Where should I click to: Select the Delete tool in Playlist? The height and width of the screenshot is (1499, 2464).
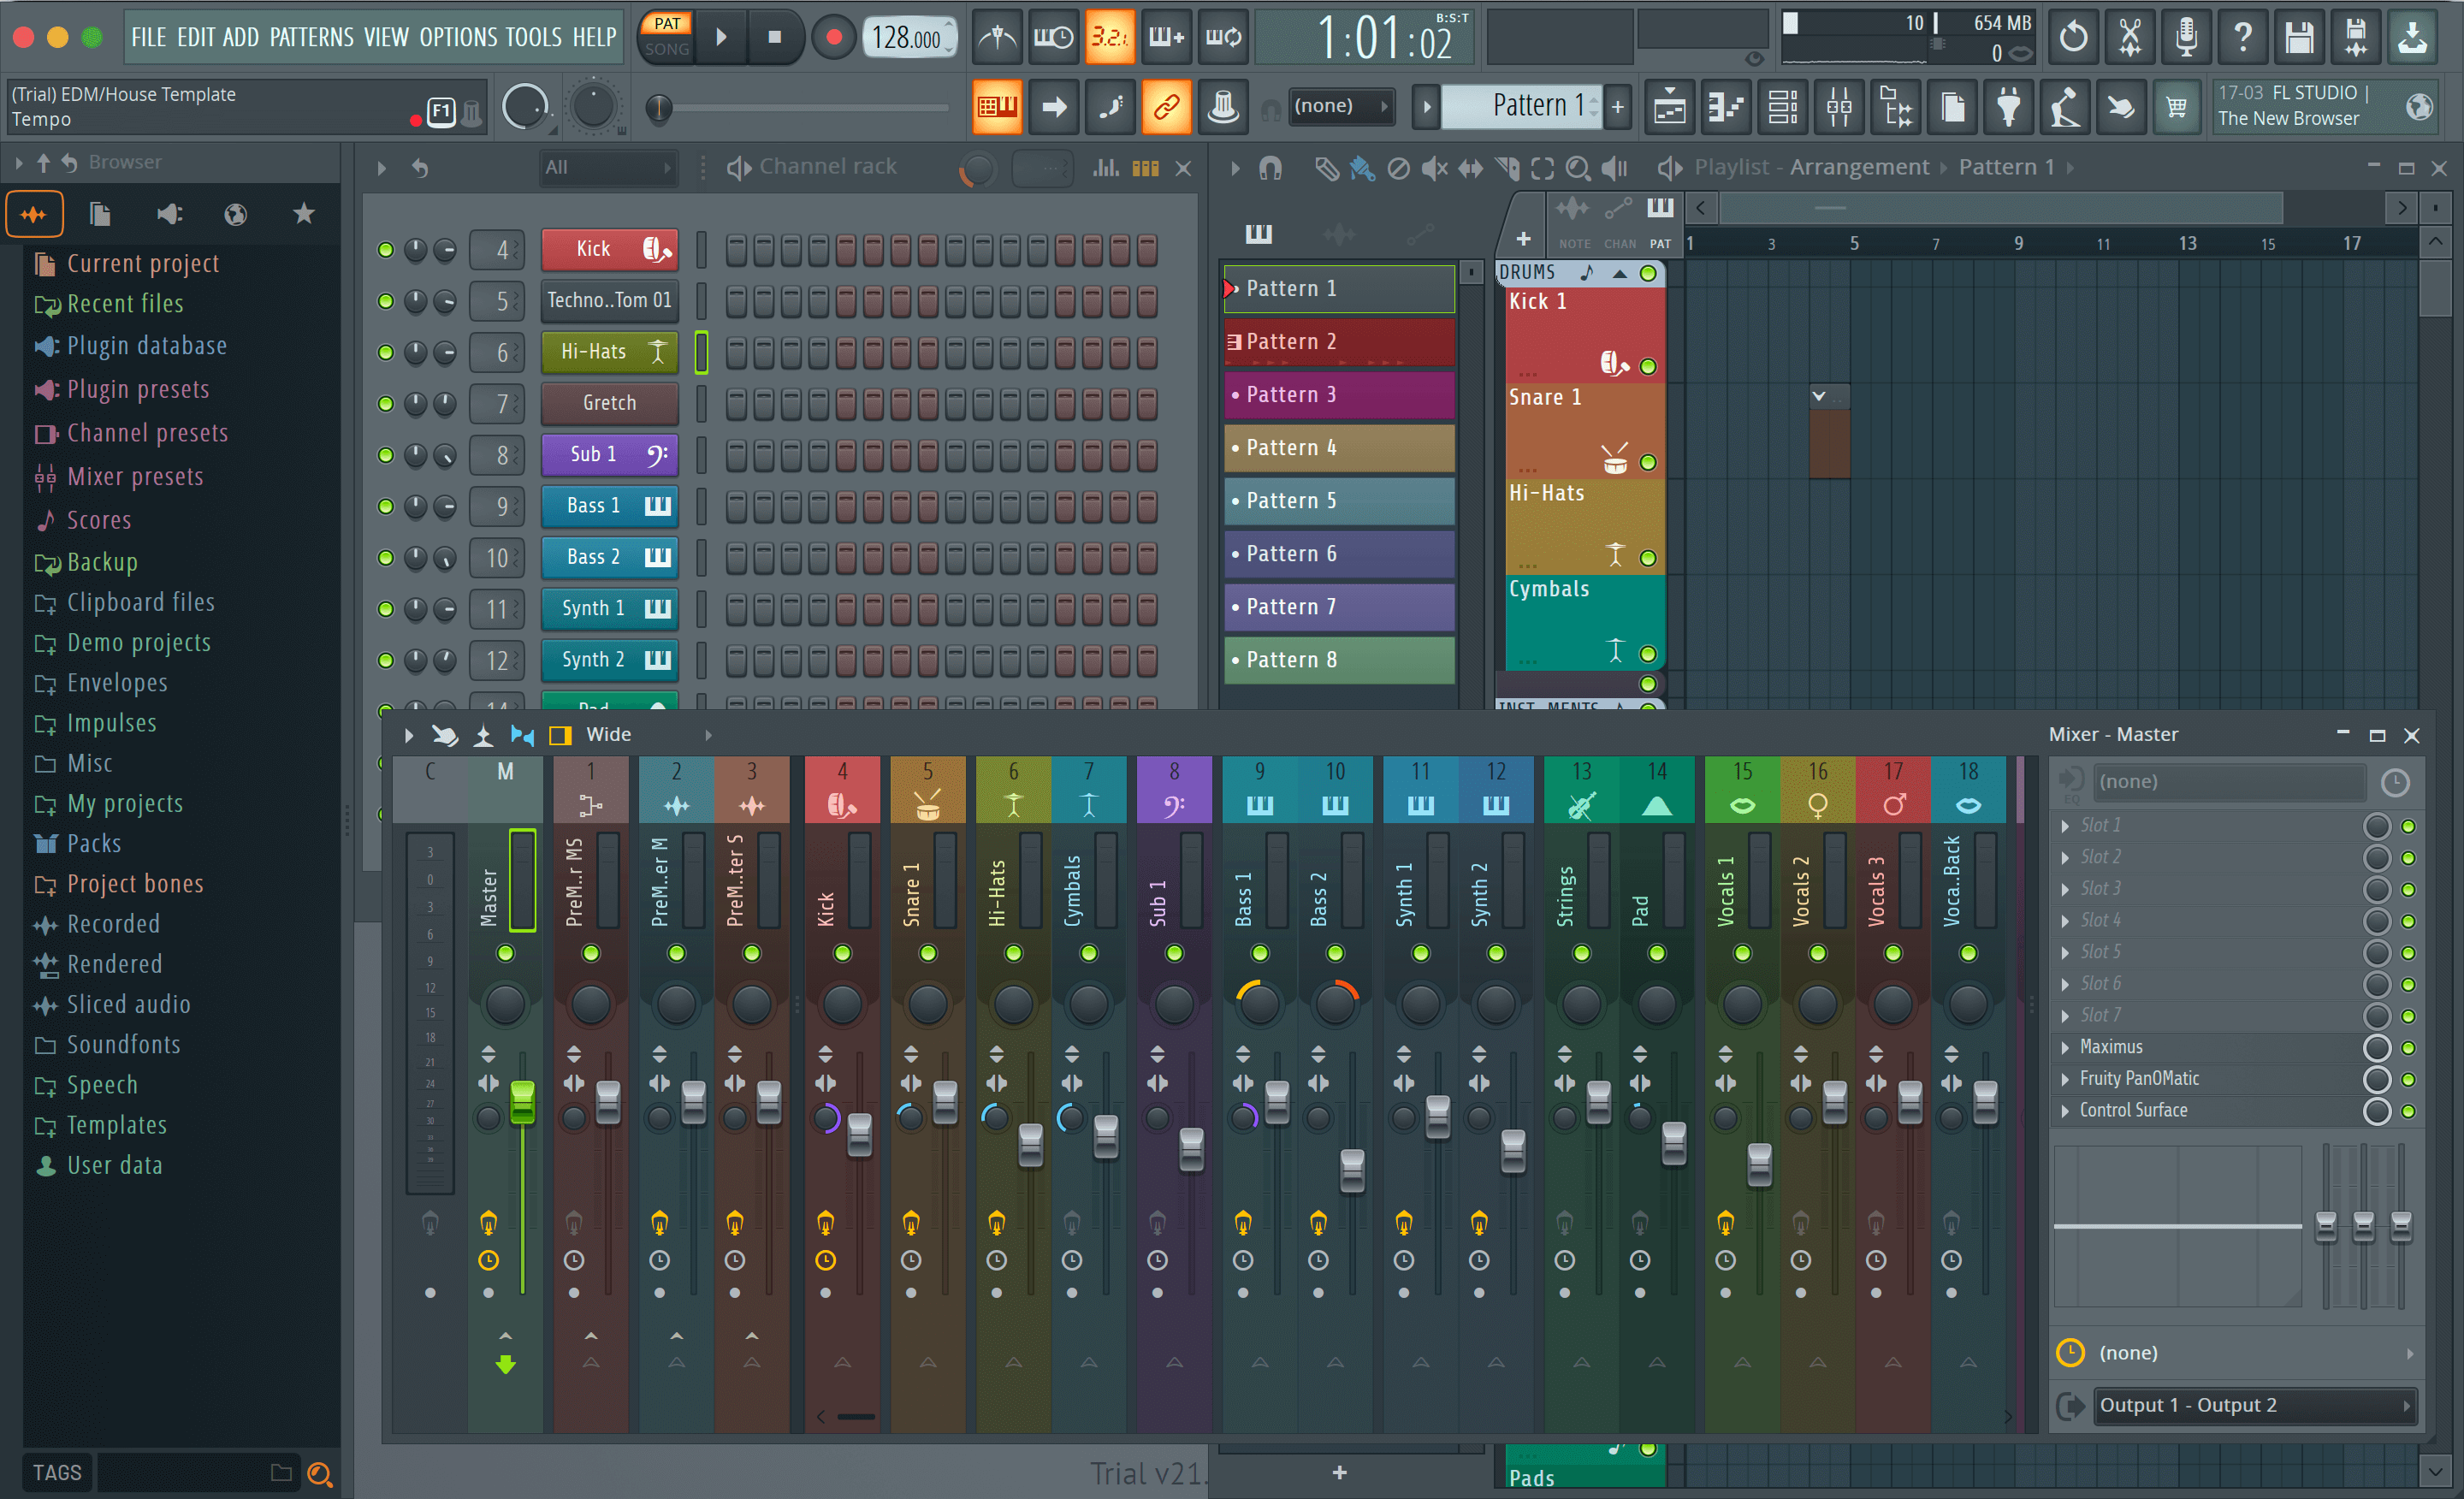(x=1398, y=168)
